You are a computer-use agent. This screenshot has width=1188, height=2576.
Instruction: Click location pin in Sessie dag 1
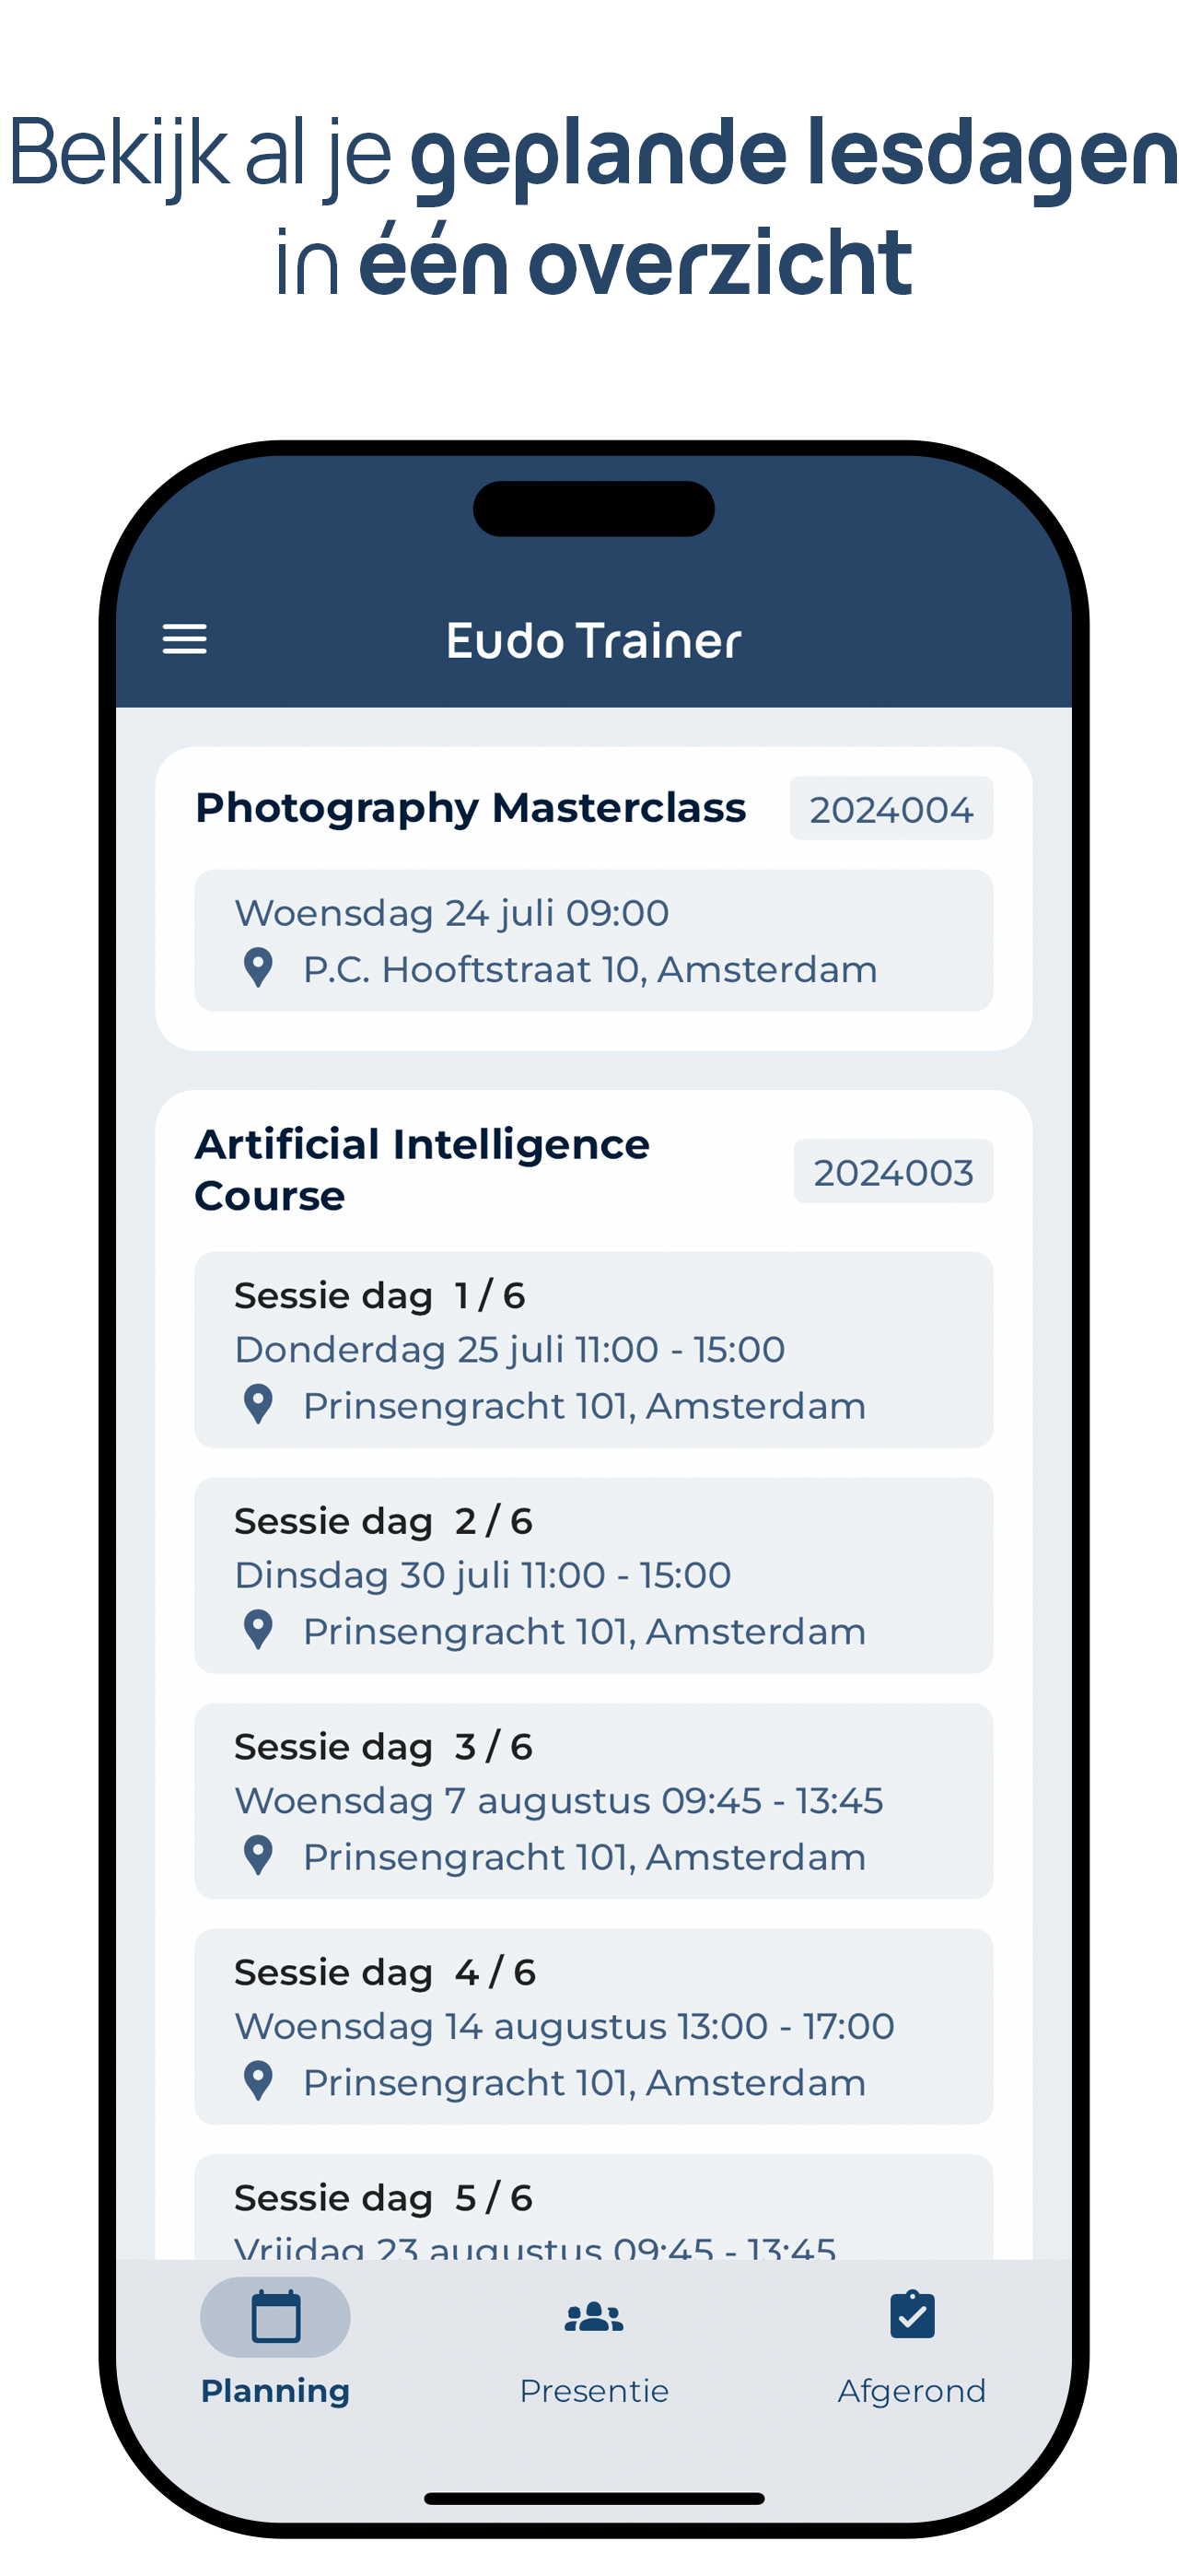click(258, 1405)
